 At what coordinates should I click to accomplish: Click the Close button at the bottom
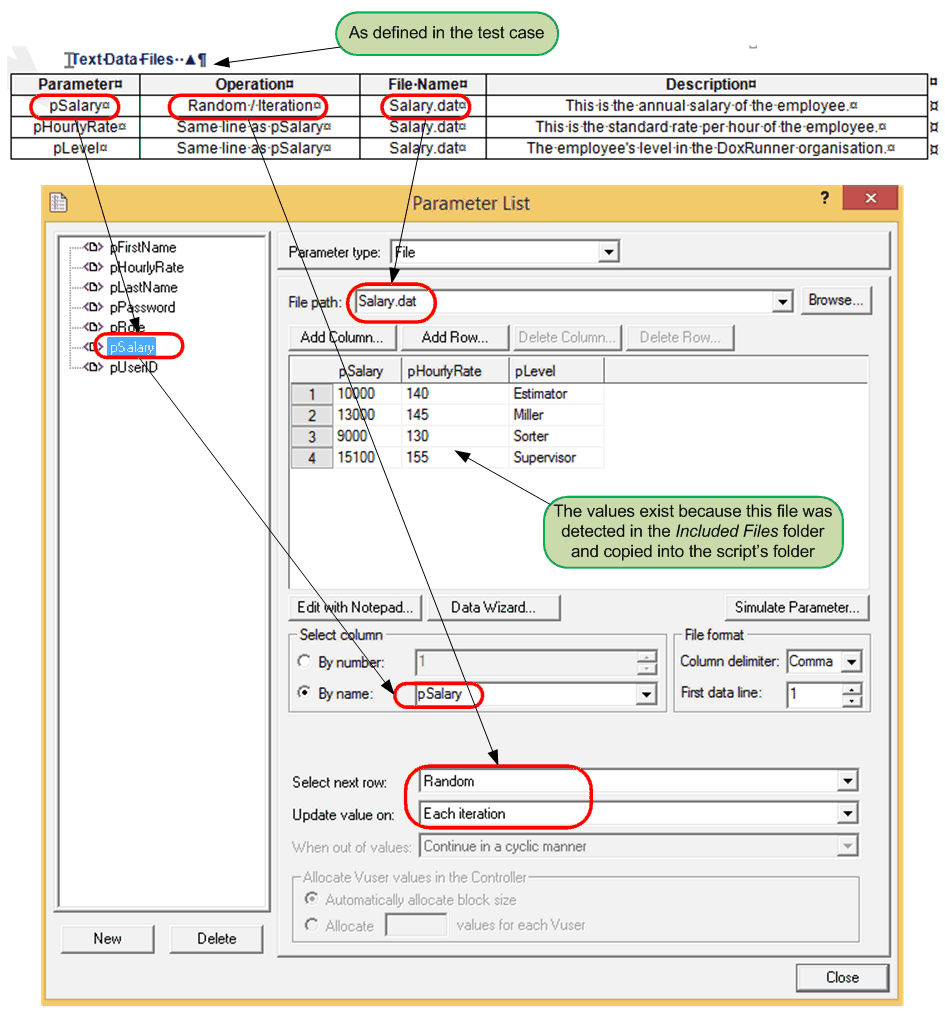[842, 977]
